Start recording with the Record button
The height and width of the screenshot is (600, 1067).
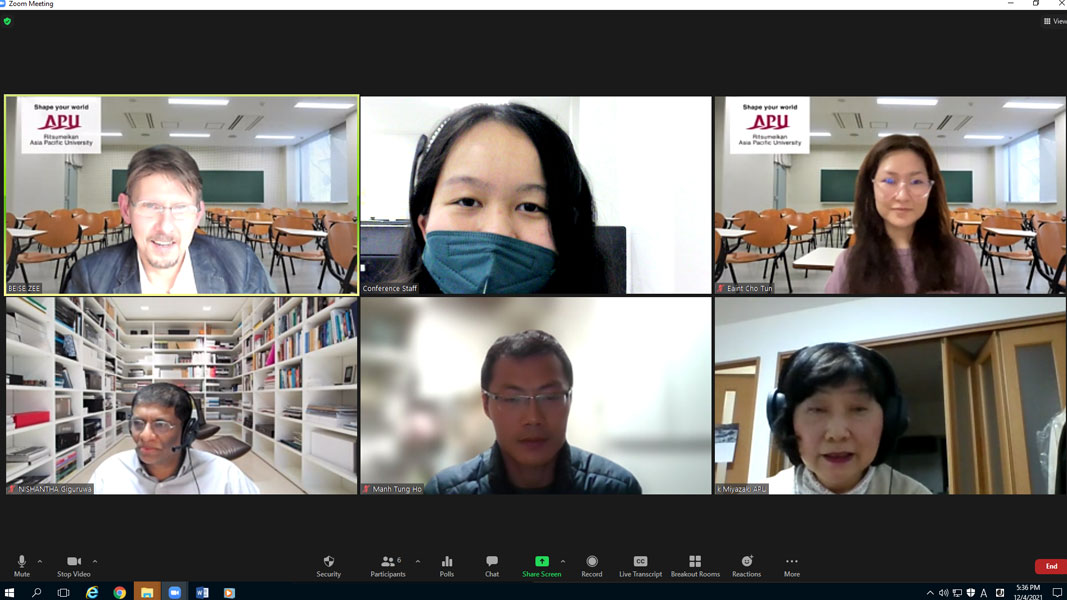tap(592, 565)
